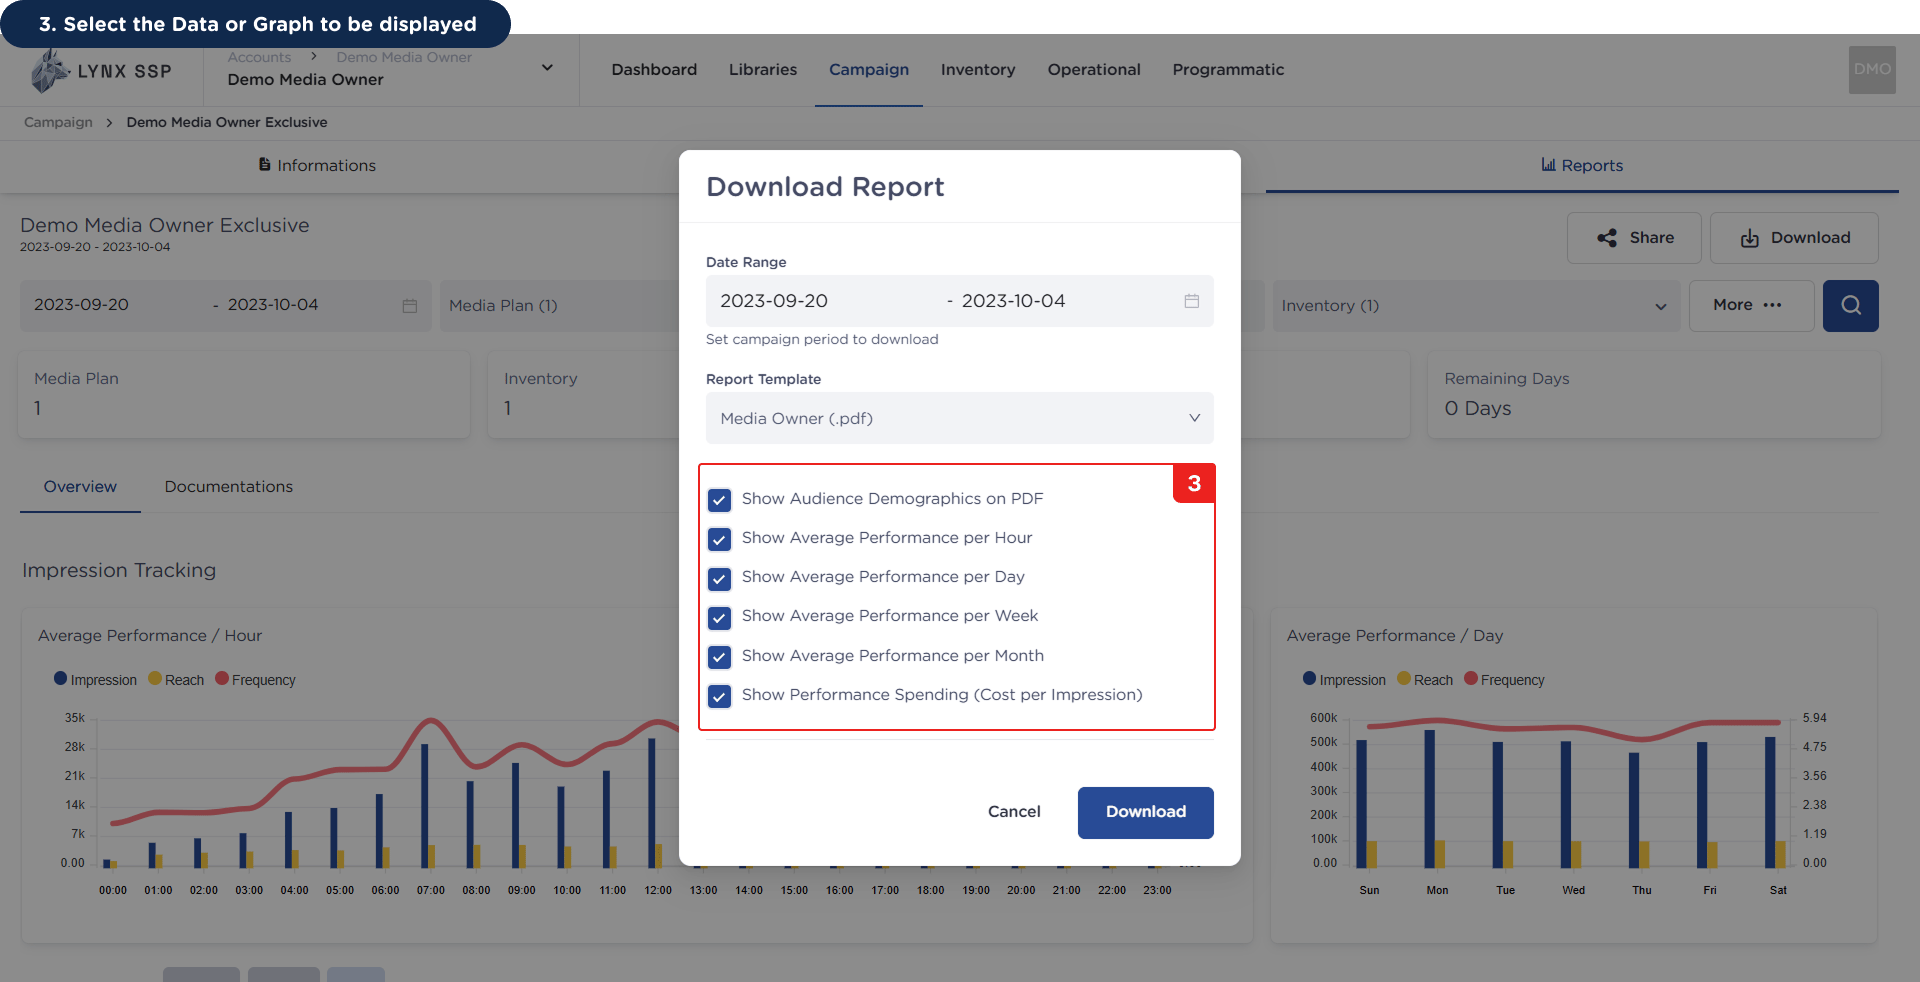Image resolution: width=1920 pixels, height=982 pixels.
Task: Open the Inventory (1) filter dropdown
Action: (1476, 306)
